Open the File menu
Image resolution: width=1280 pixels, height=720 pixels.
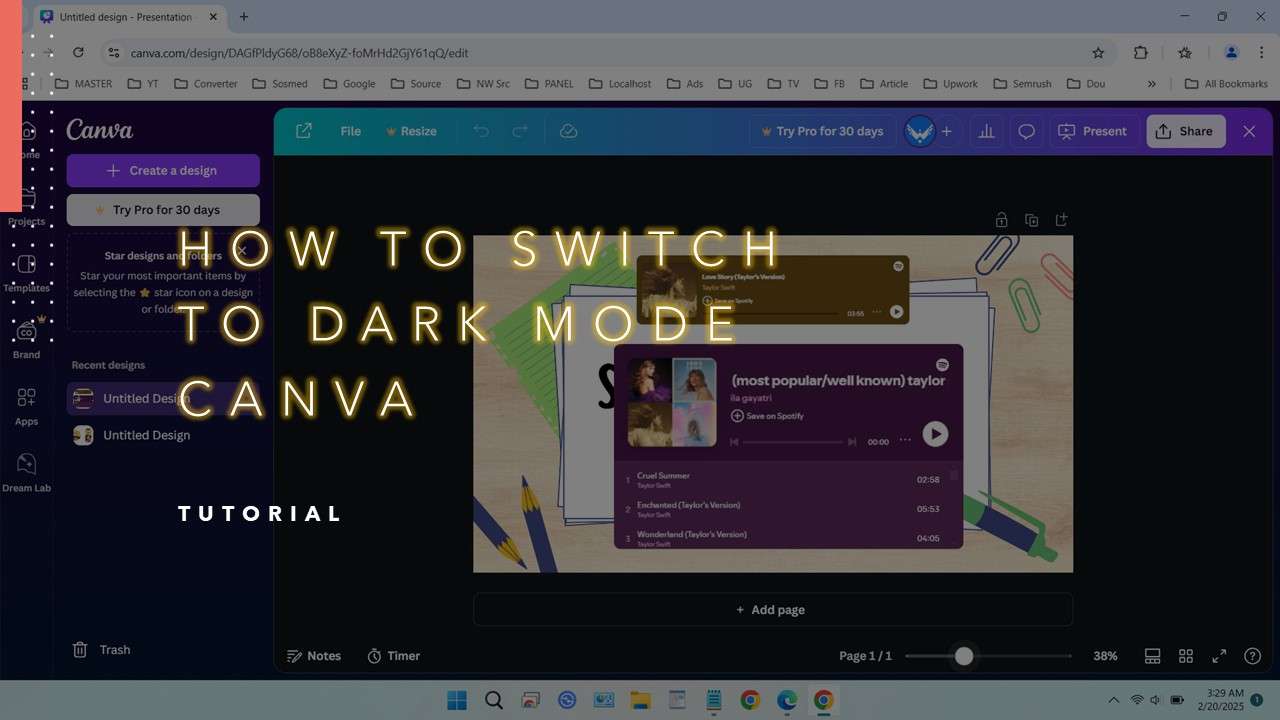pos(350,131)
